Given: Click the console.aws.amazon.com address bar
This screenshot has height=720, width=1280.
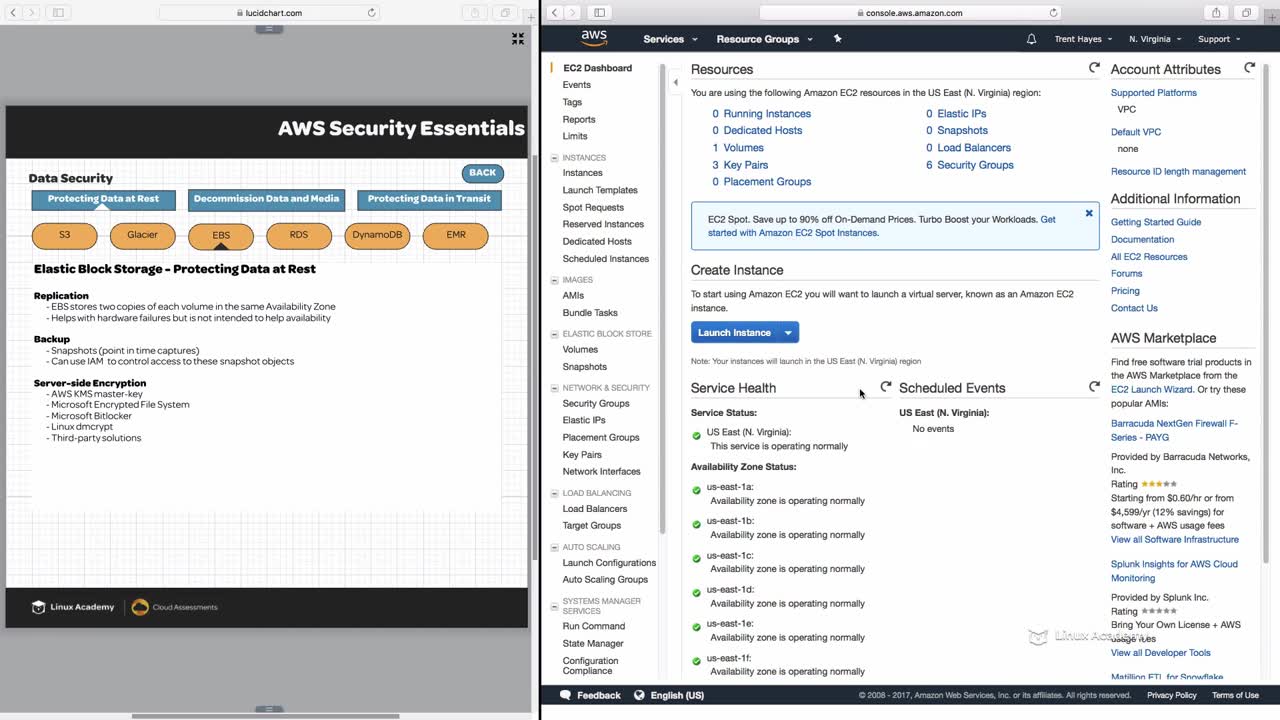Looking at the screenshot, I should click(910, 13).
